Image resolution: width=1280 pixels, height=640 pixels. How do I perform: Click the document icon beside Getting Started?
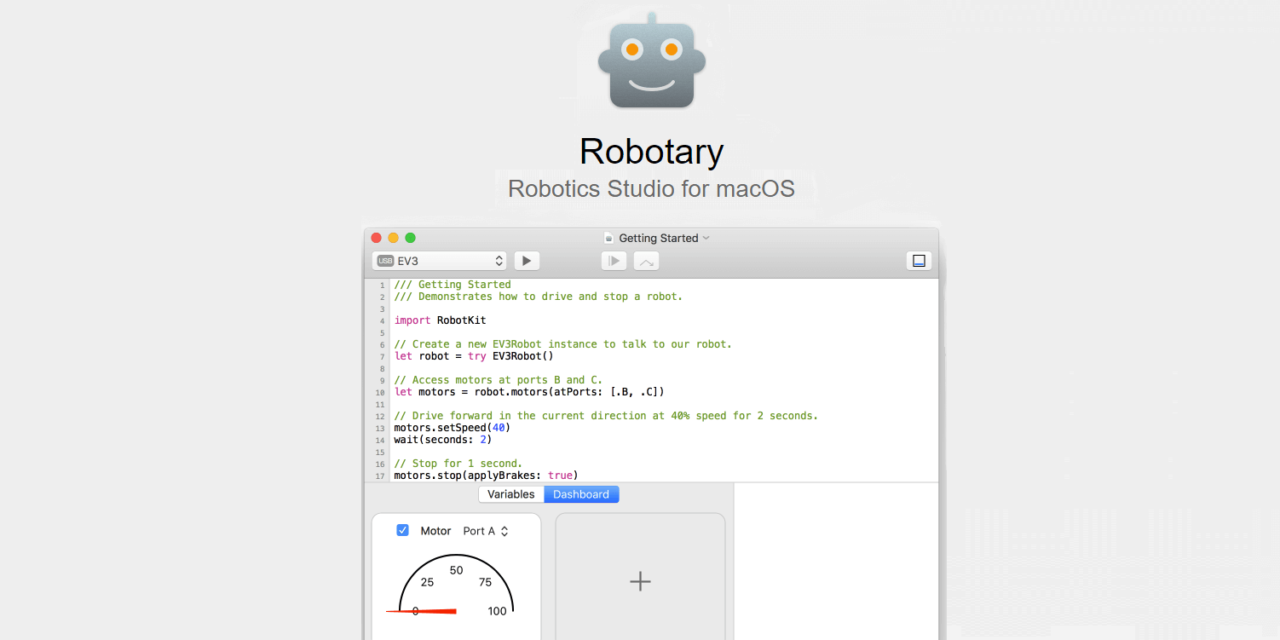(608, 238)
